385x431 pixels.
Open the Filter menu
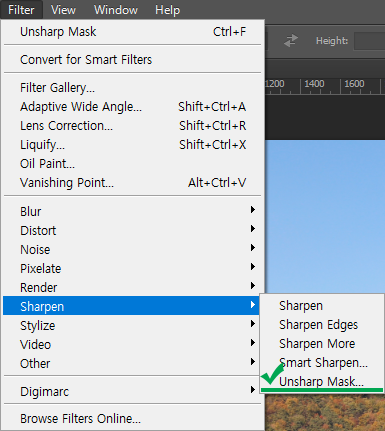coord(21,10)
